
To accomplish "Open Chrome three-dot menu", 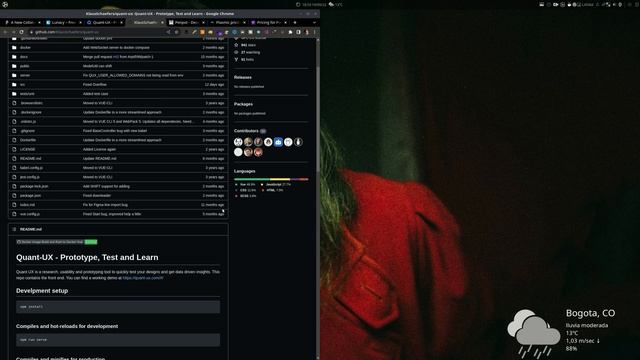I will (x=314, y=32).
